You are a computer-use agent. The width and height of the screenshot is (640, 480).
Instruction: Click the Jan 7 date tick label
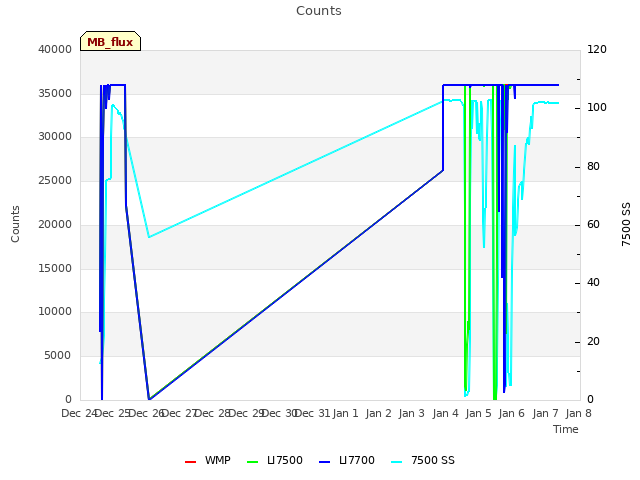(545, 413)
